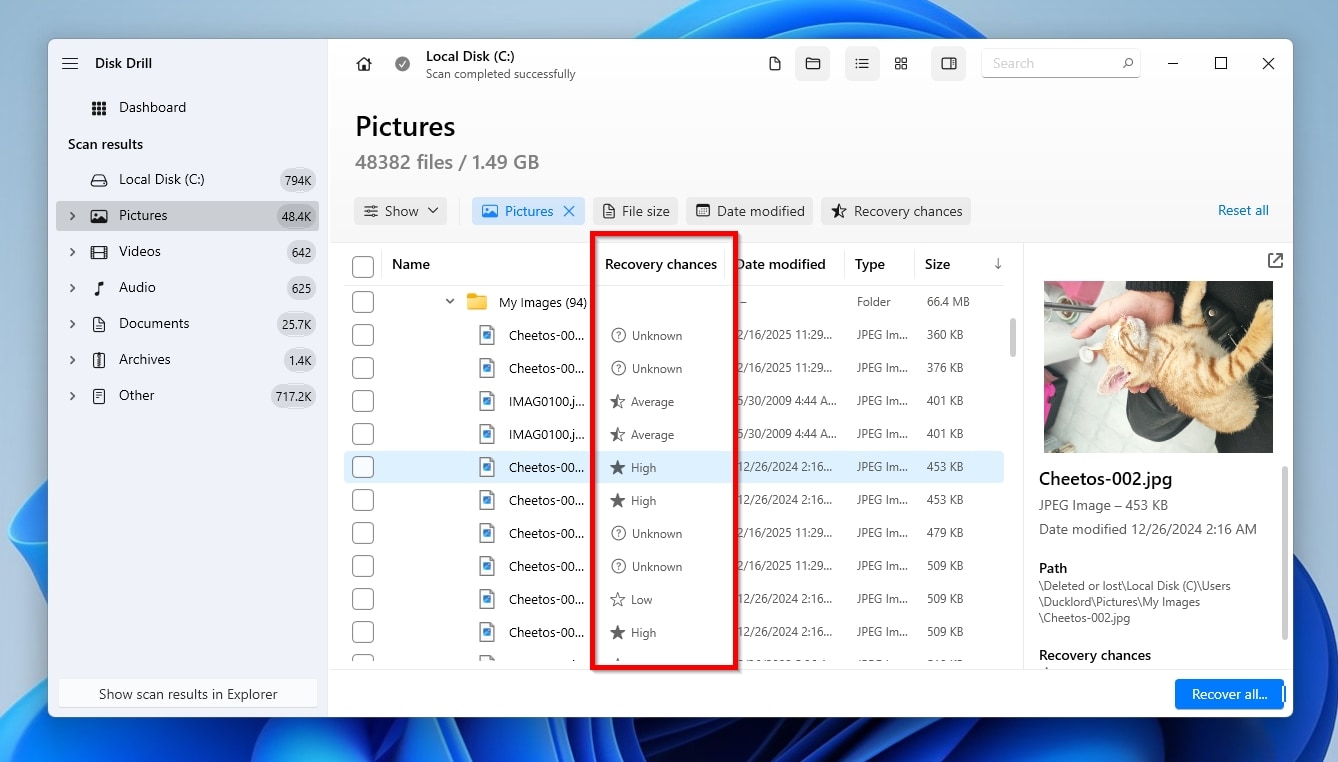
Task: Select Documents in scan results
Action: [x=153, y=324]
